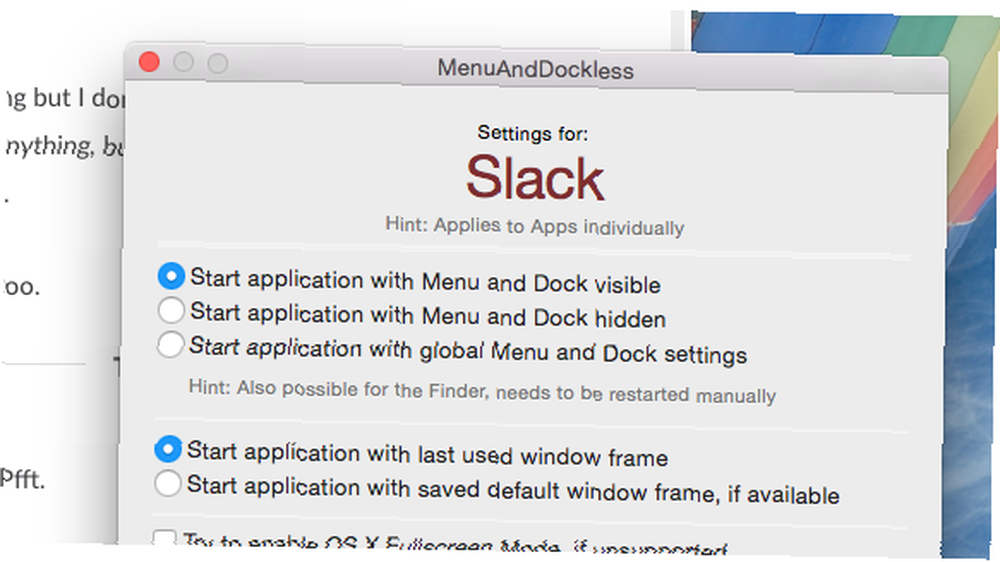Click the Finder restart hint text
Image resolution: width=1000 pixels, height=562 pixels.
482,391
